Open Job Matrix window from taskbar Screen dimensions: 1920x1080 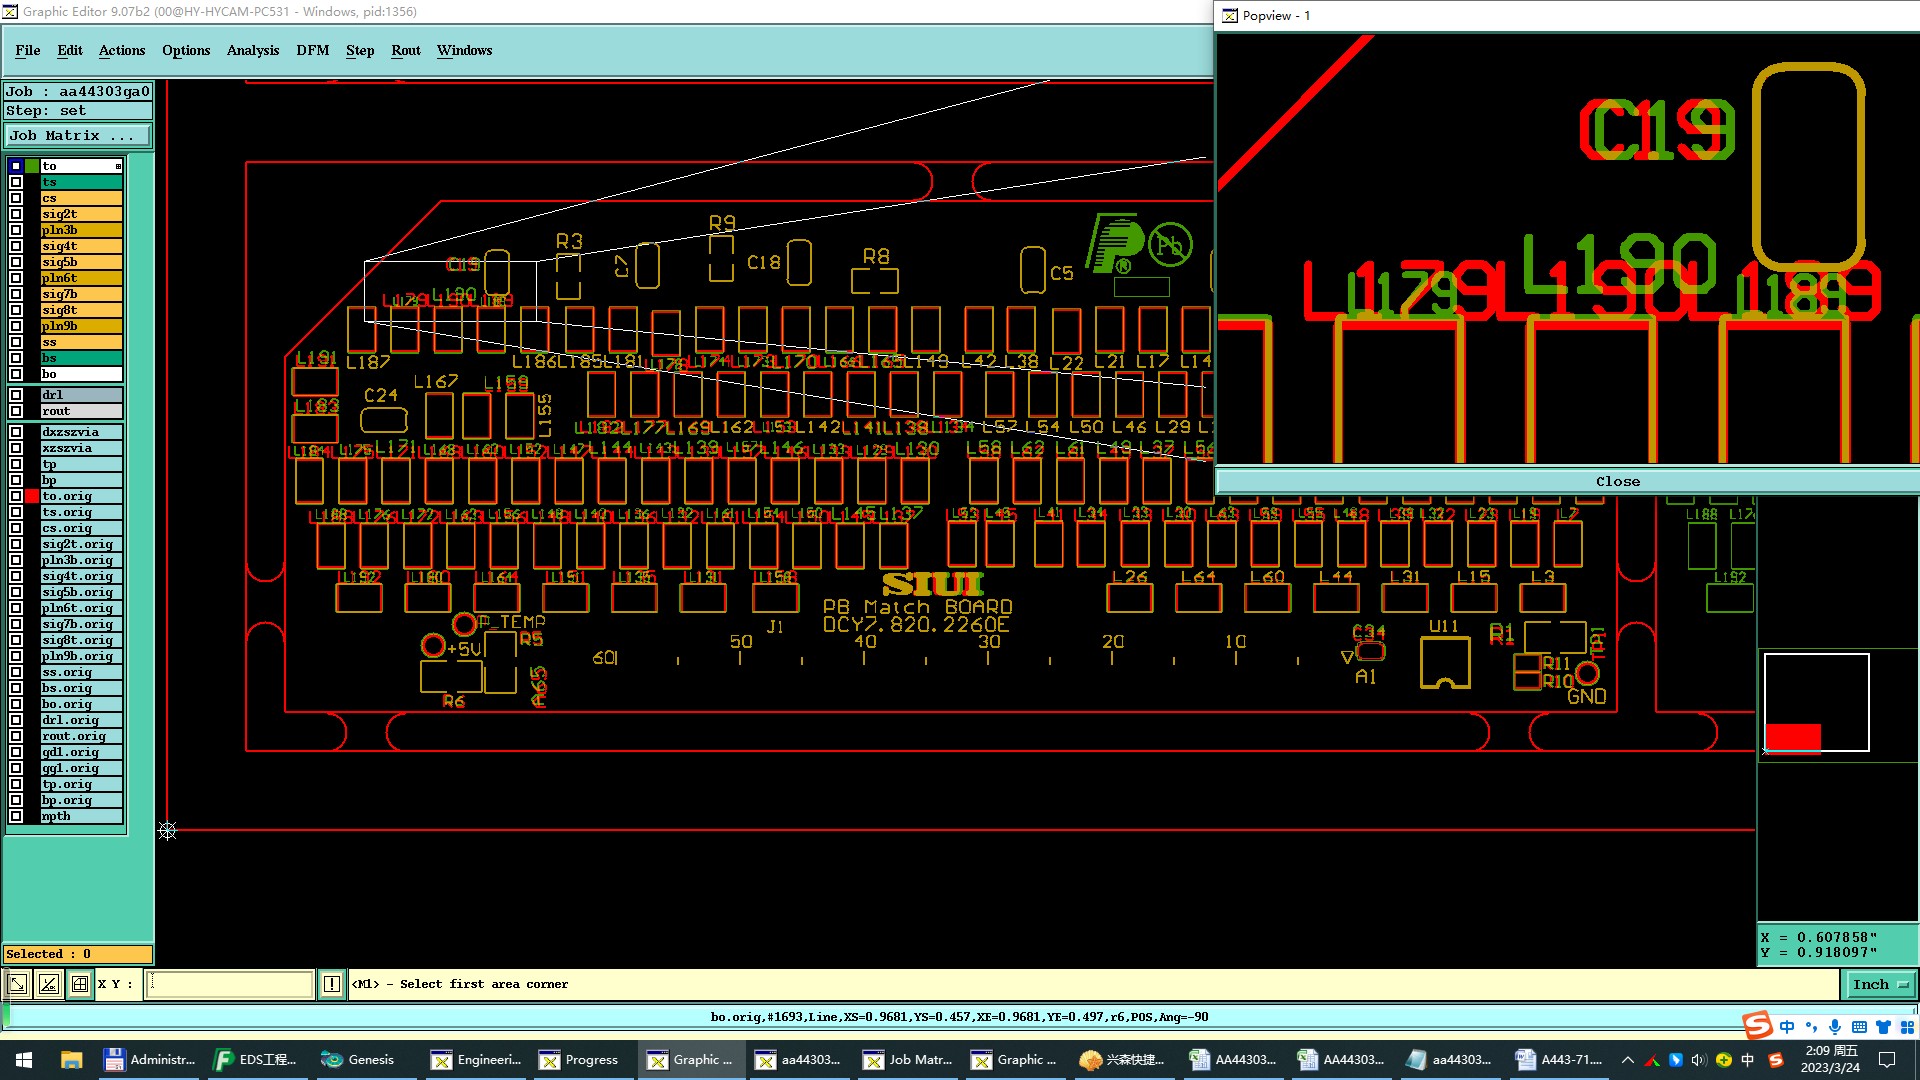tap(908, 1060)
